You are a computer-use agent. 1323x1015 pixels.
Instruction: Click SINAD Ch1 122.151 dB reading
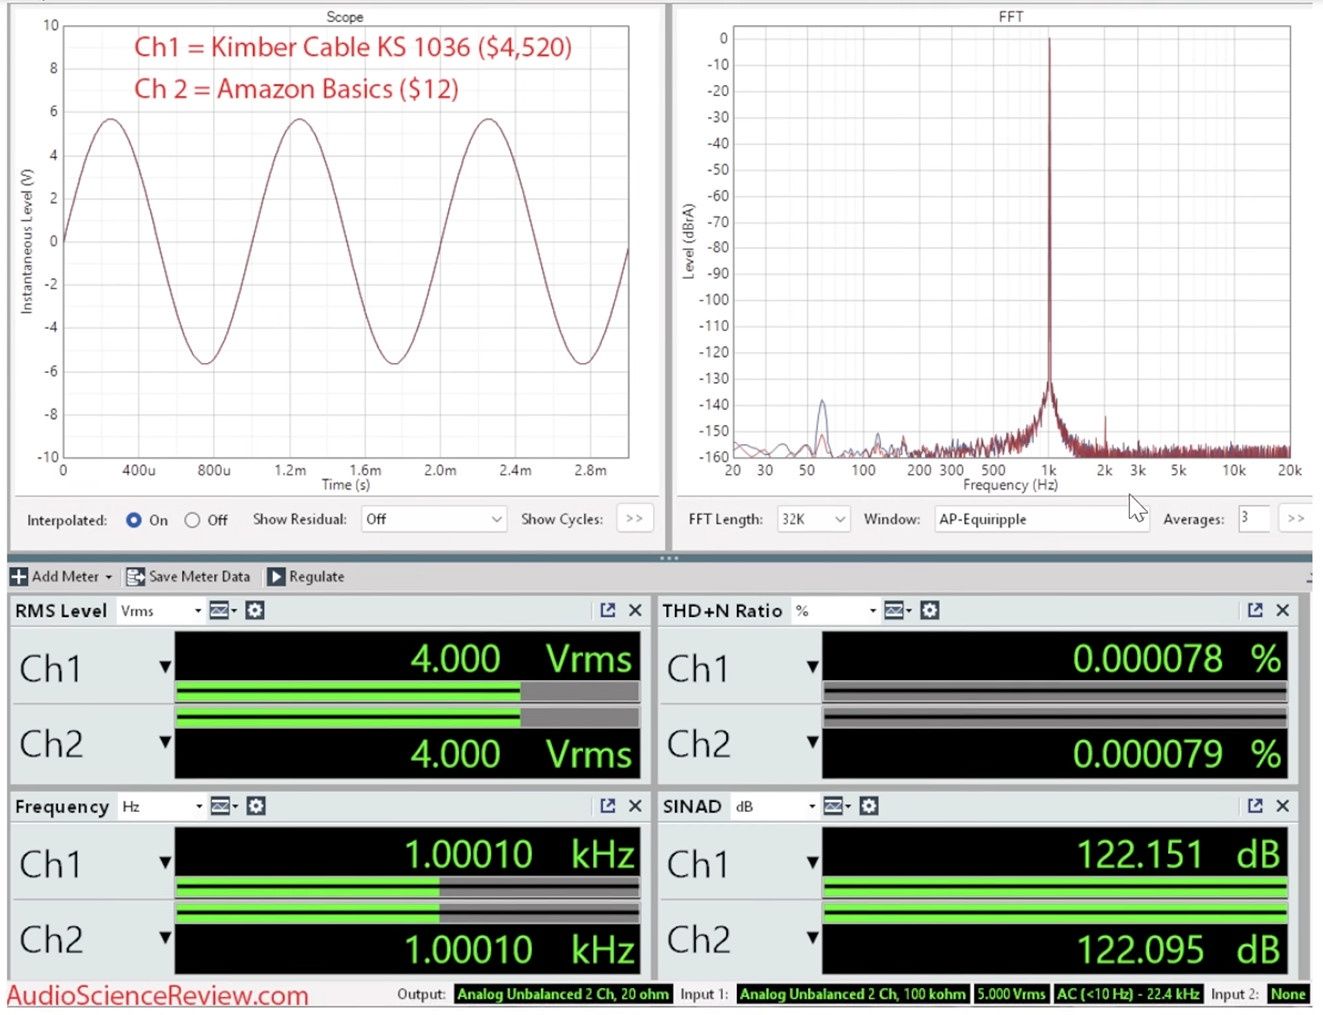tap(1178, 855)
